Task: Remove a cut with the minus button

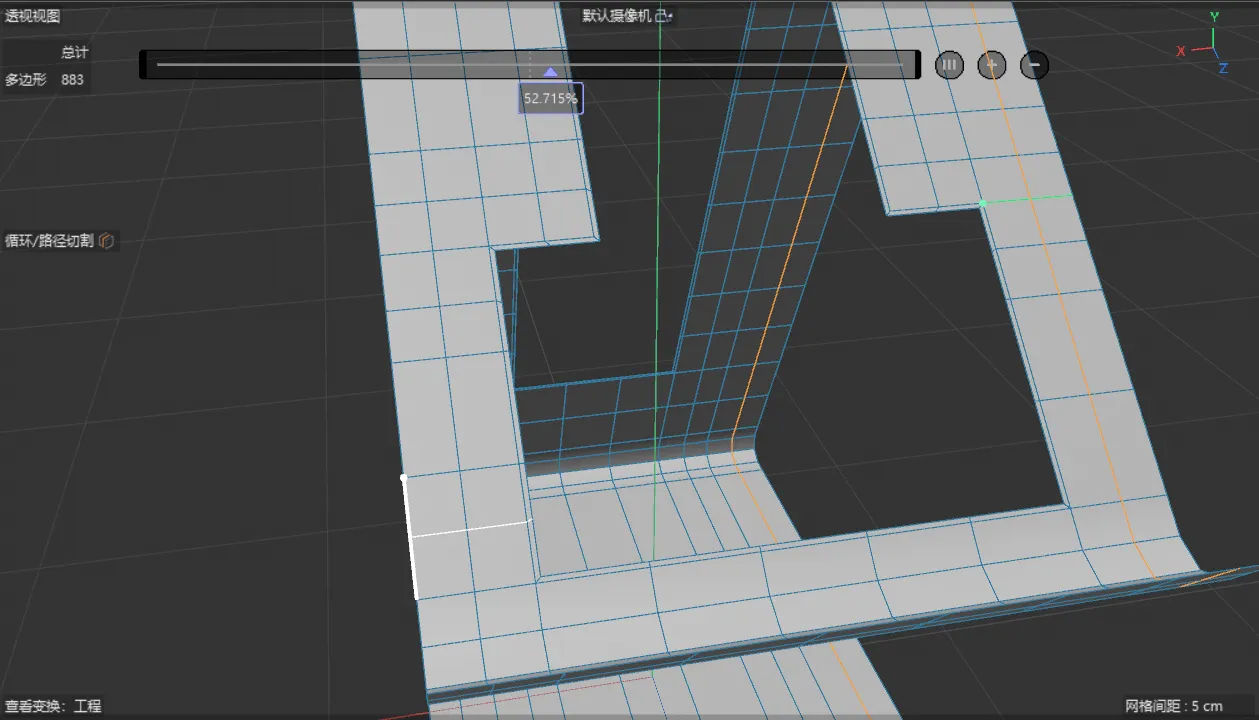Action: click(x=1035, y=65)
